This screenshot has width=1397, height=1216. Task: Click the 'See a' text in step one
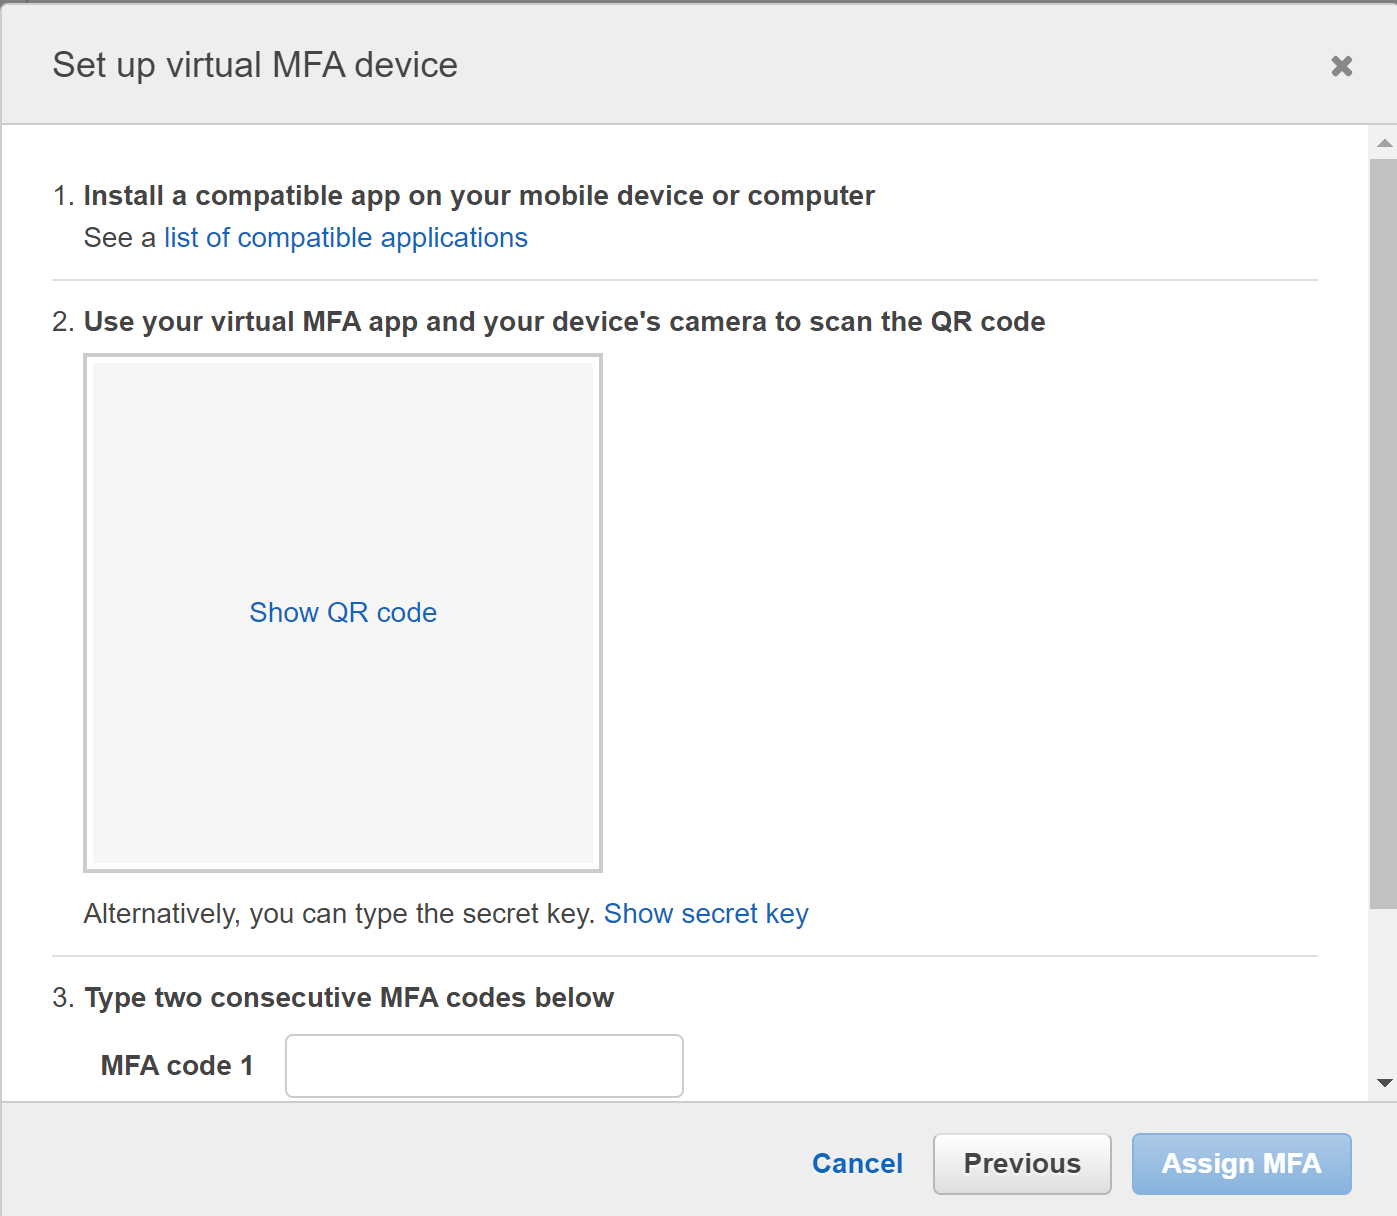tap(119, 238)
